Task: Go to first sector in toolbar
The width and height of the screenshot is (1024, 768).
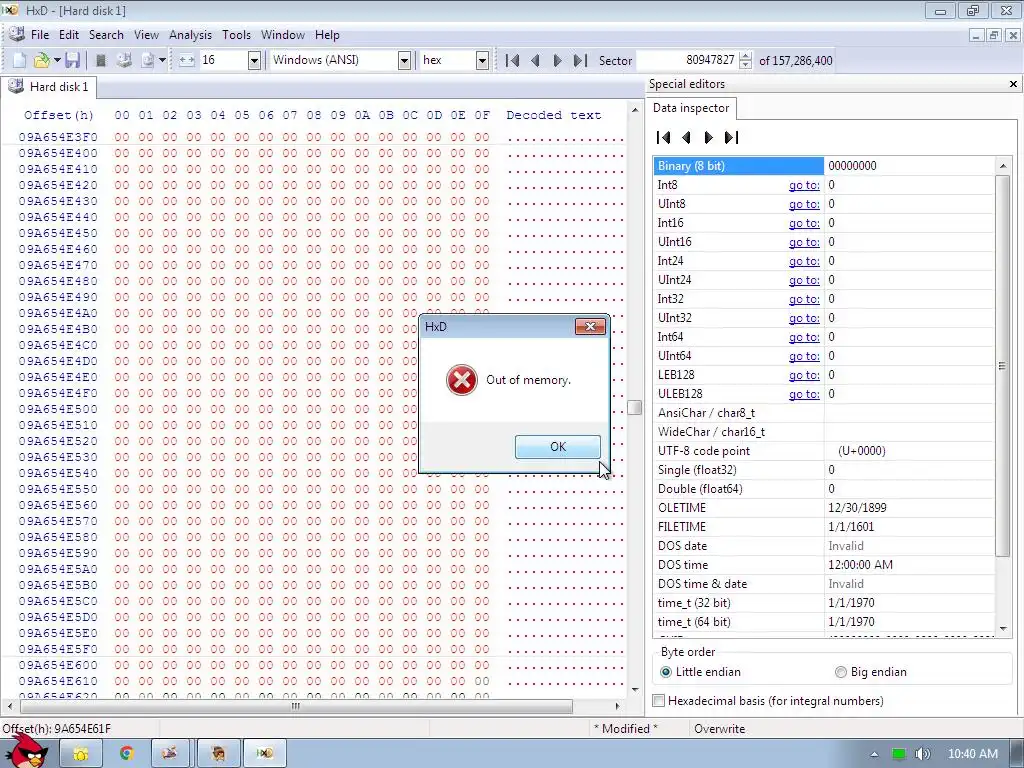Action: click(x=513, y=61)
